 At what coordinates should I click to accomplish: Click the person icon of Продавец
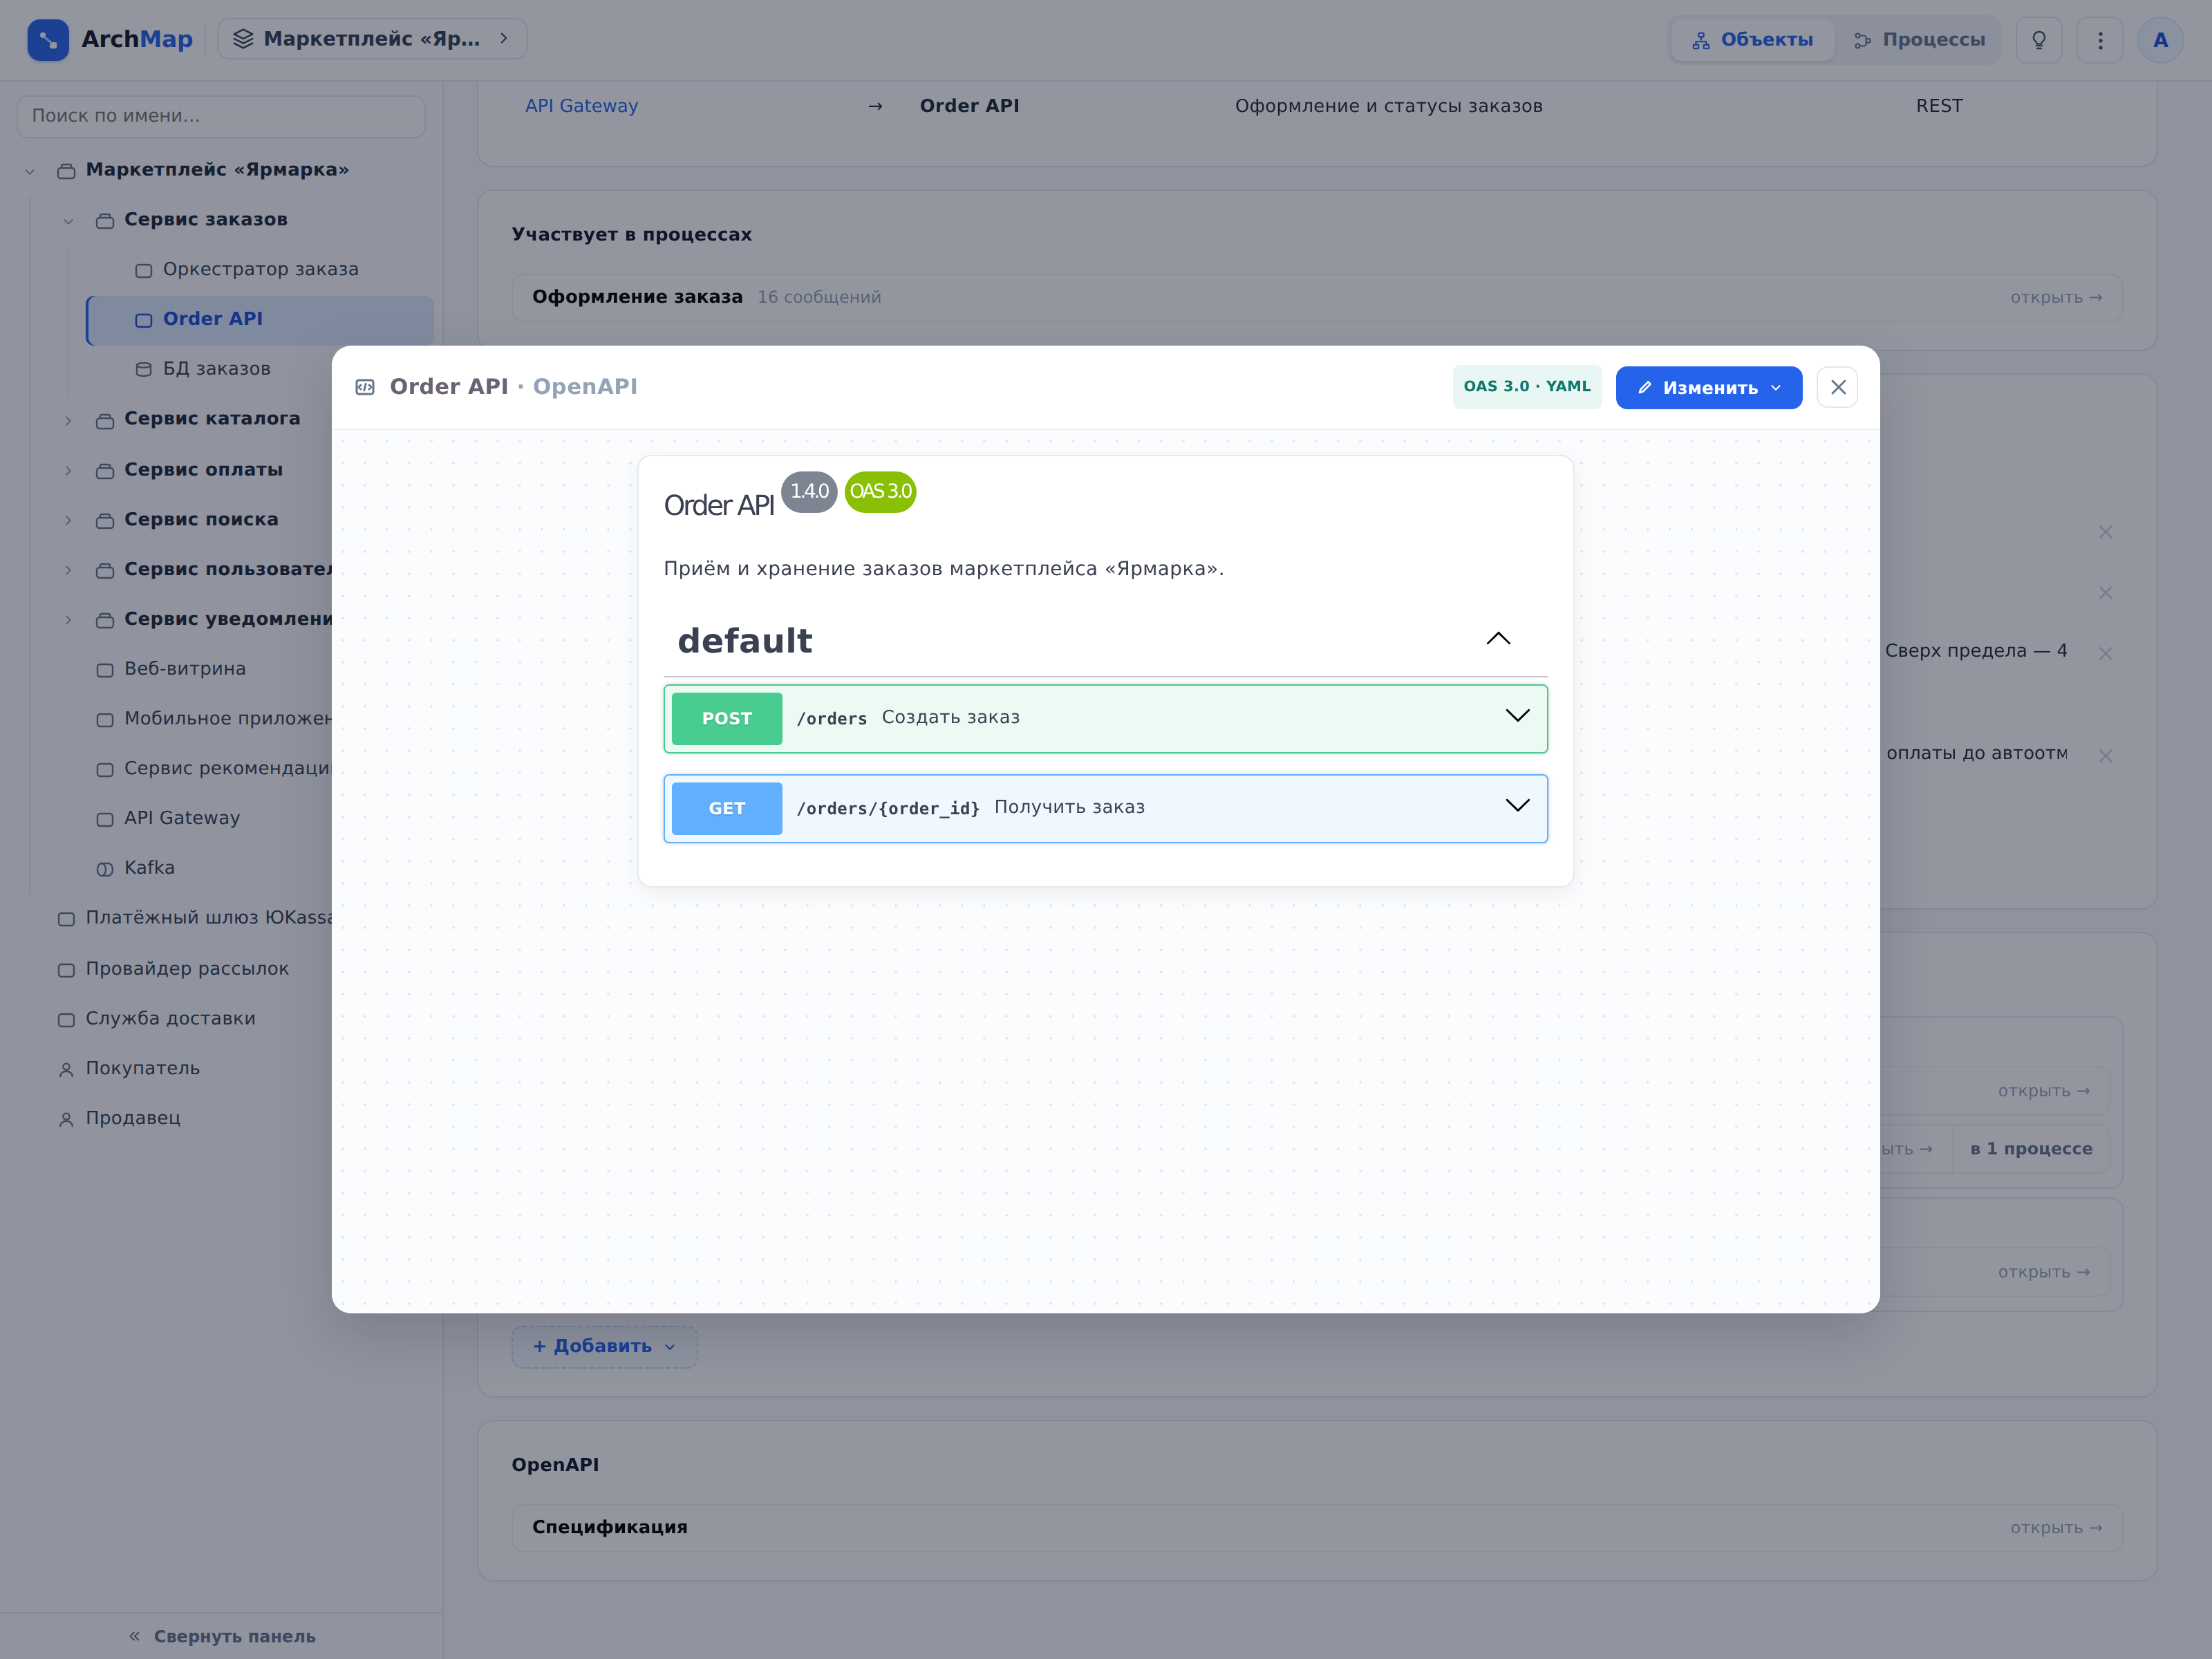[x=66, y=1119]
